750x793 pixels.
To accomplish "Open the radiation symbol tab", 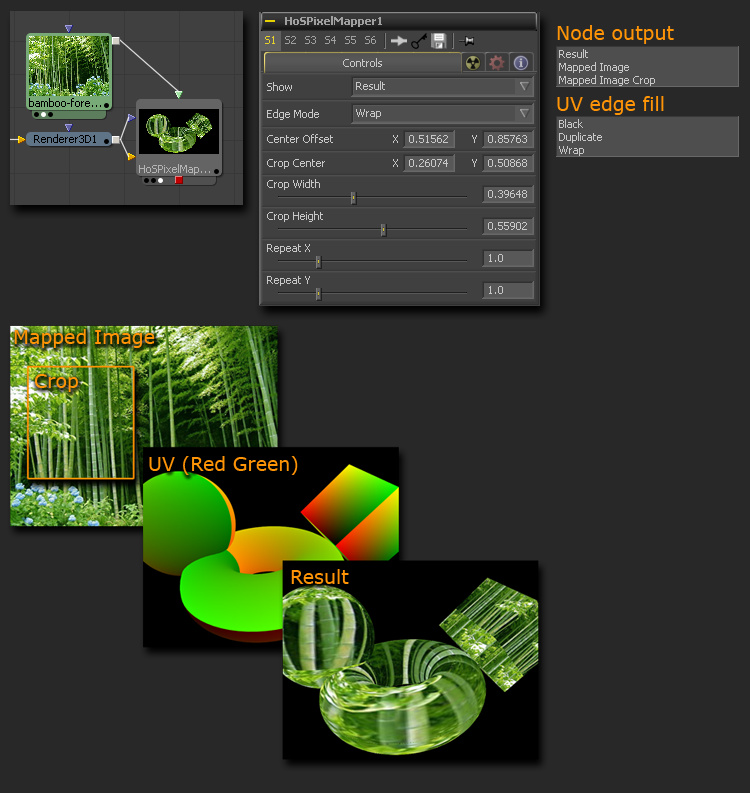I will pos(473,63).
